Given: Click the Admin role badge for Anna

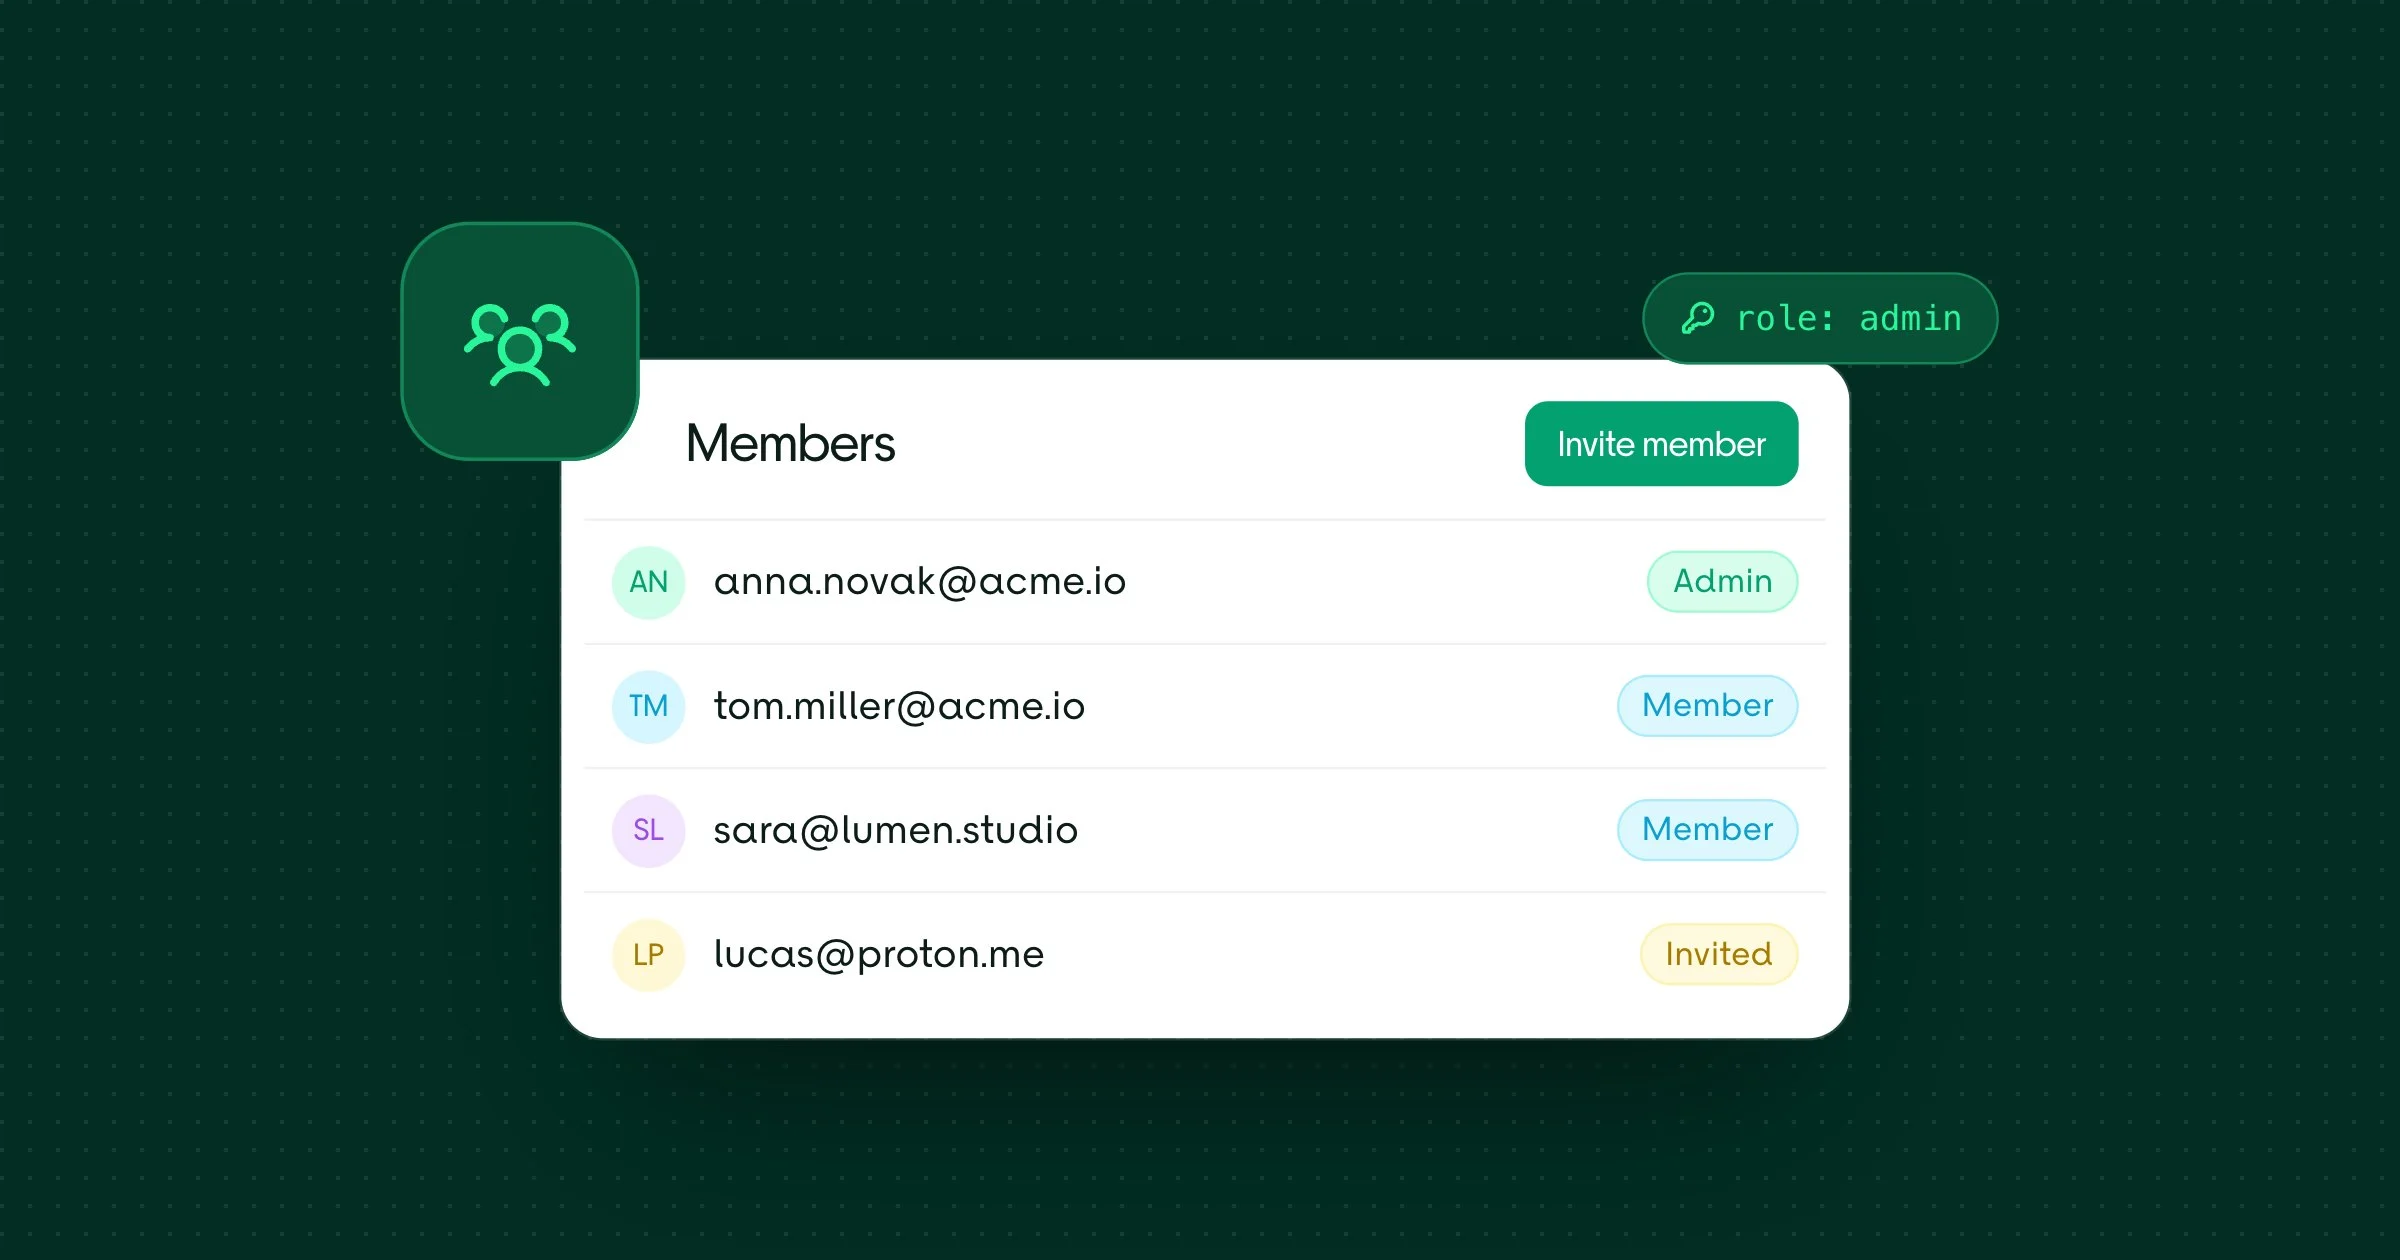Looking at the screenshot, I should [1722, 581].
